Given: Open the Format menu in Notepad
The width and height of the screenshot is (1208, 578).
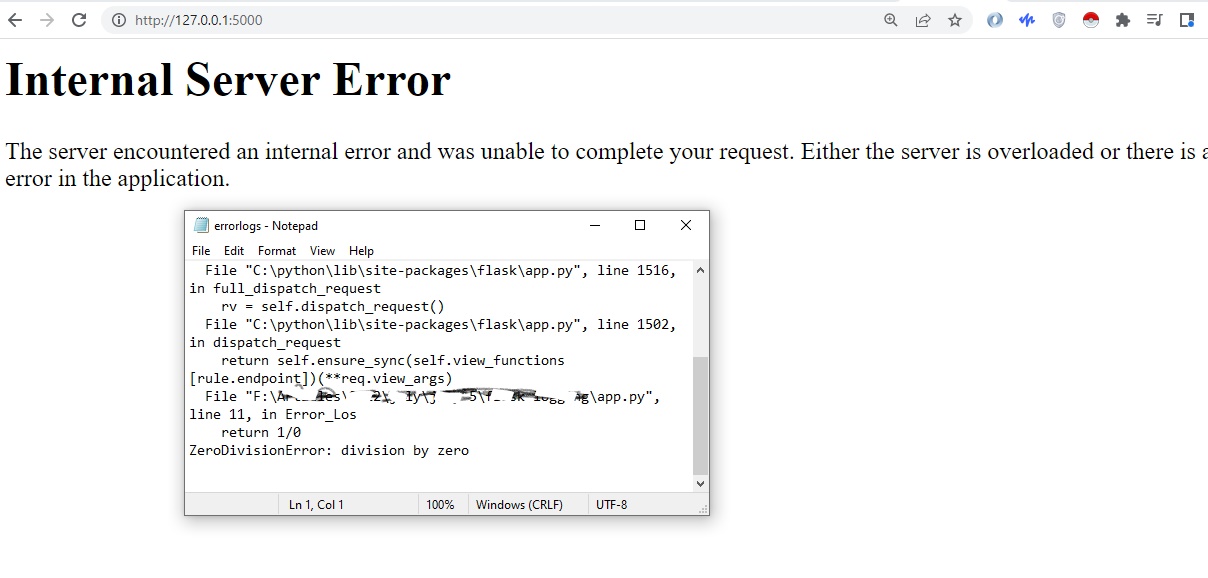Looking at the screenshot, I should click(277, 250).
